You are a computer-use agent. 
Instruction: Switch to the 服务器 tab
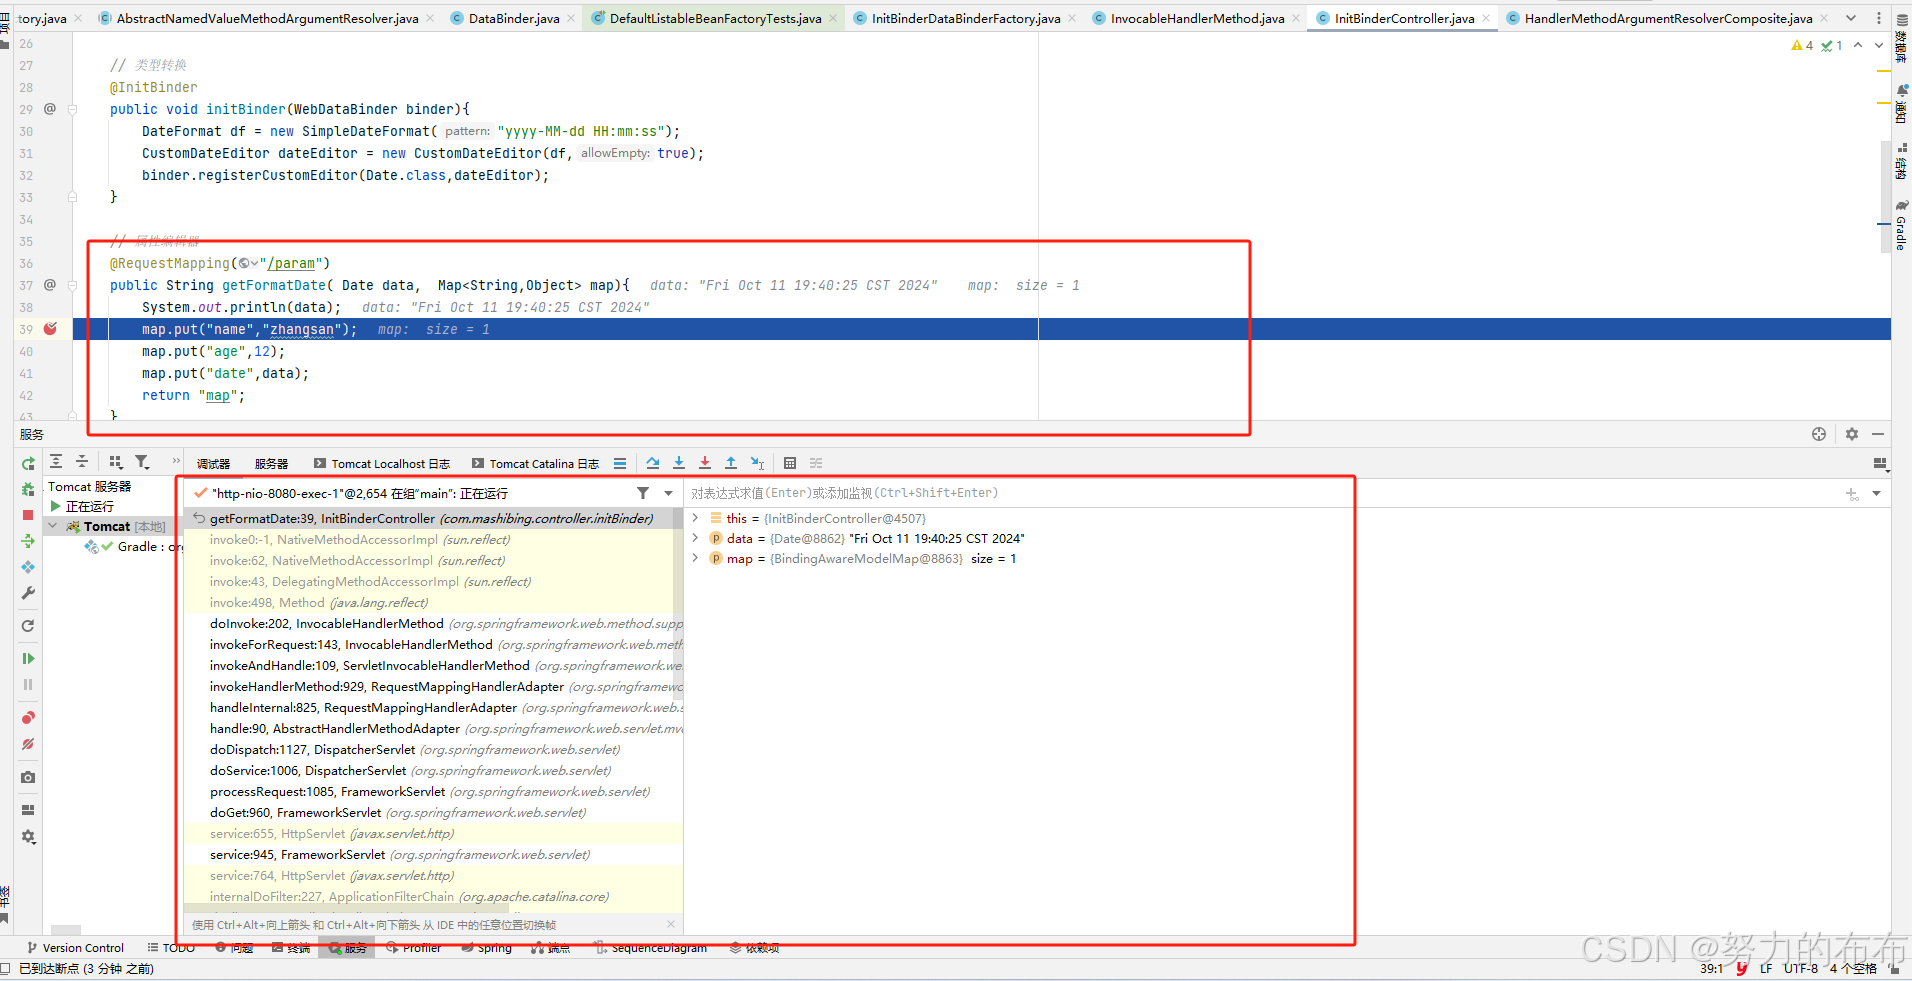[x=271, y=464]
